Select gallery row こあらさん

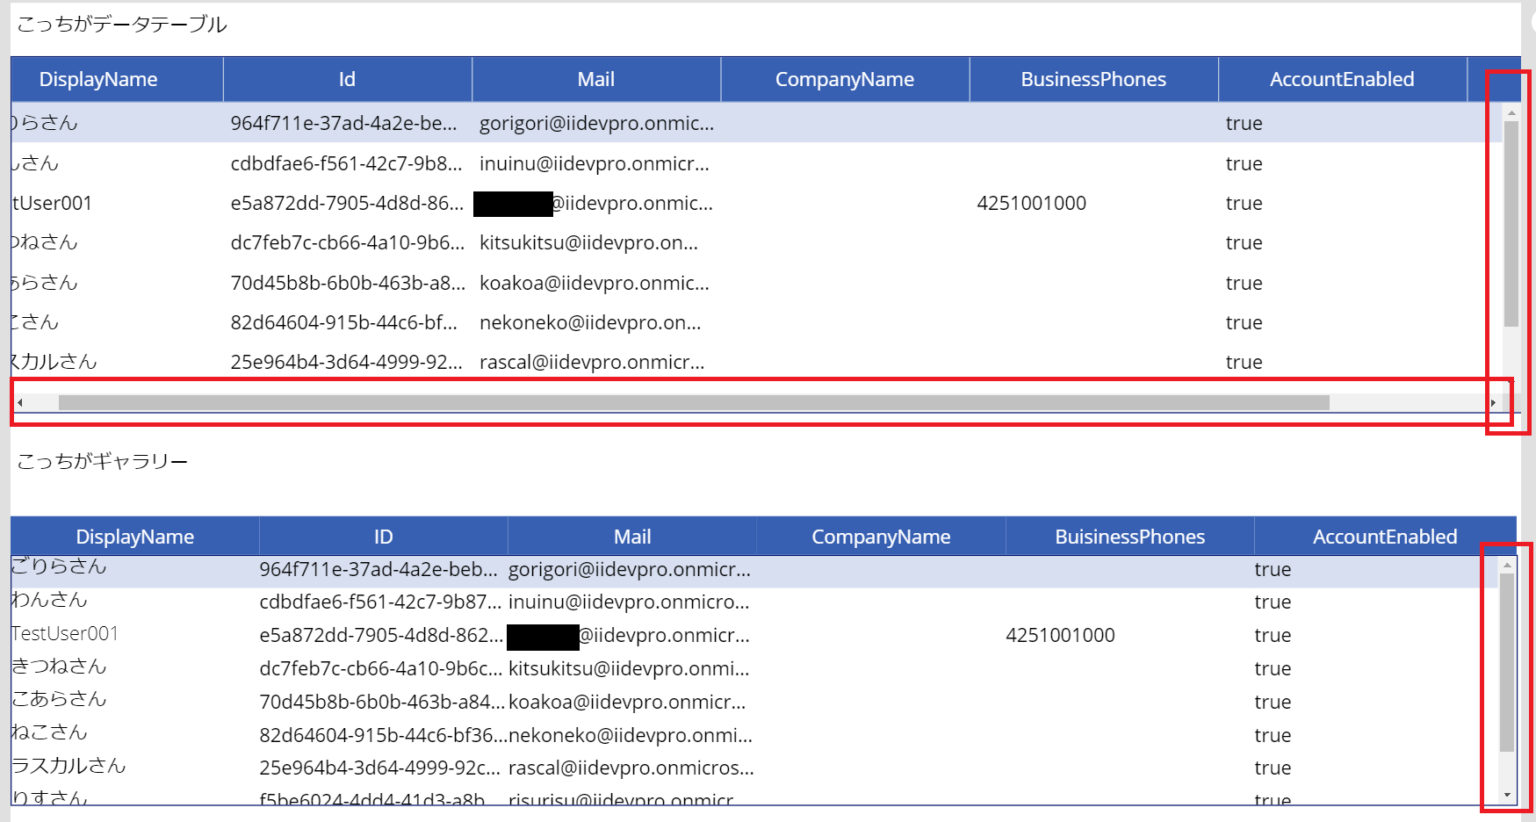tap(59, 699)
